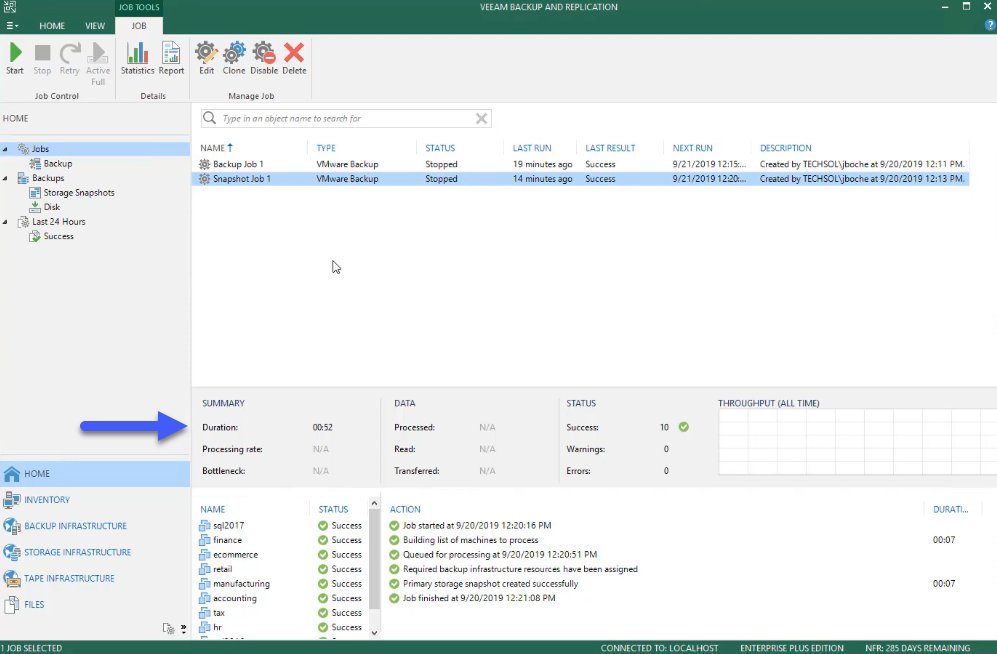Select accounting machine in list
This screenshot has height=654, width=997.
click(235, 598)
